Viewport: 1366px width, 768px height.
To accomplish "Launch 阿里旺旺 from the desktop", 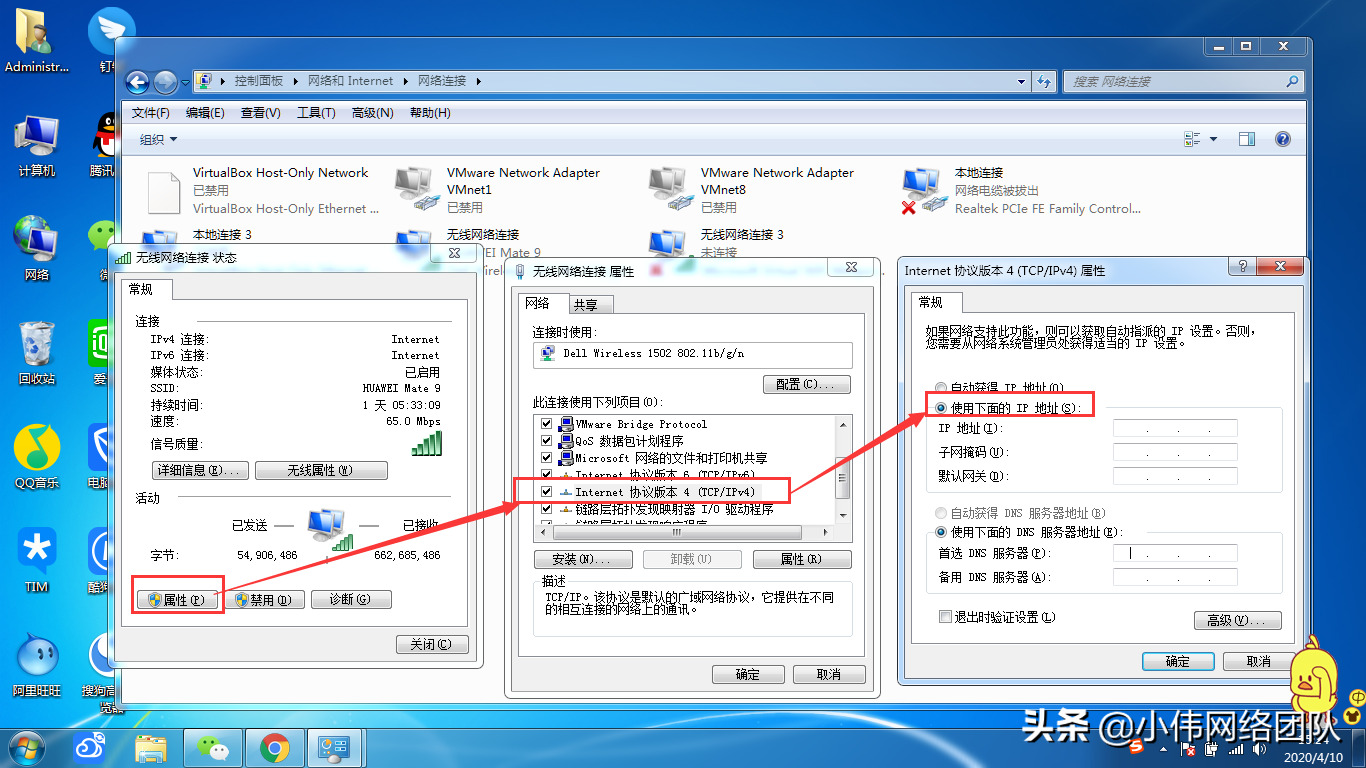I will pyautogui.click(x=37, y=665).
